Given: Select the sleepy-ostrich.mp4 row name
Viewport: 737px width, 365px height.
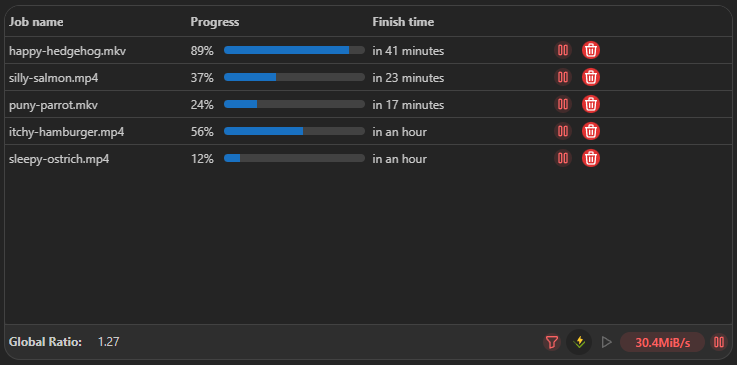Looking at the screenshot, I should 59,159.
